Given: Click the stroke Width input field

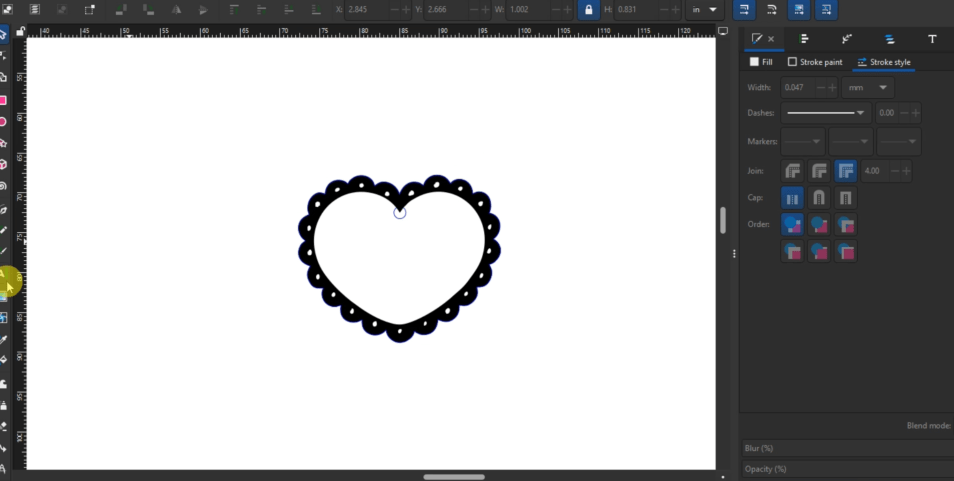Looking at the screenshot, I should pos(797,88).
